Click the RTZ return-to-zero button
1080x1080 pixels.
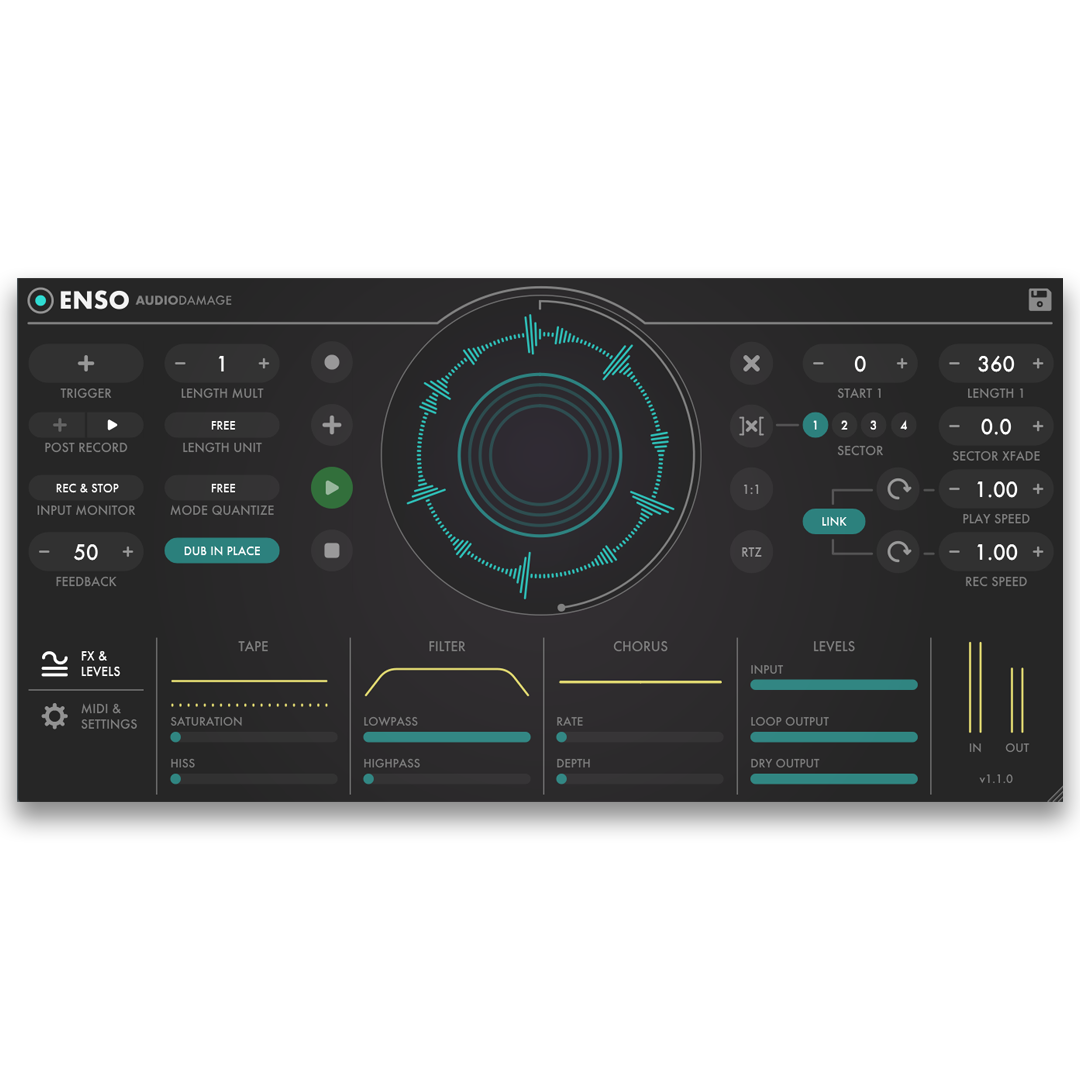click(751, 551)
